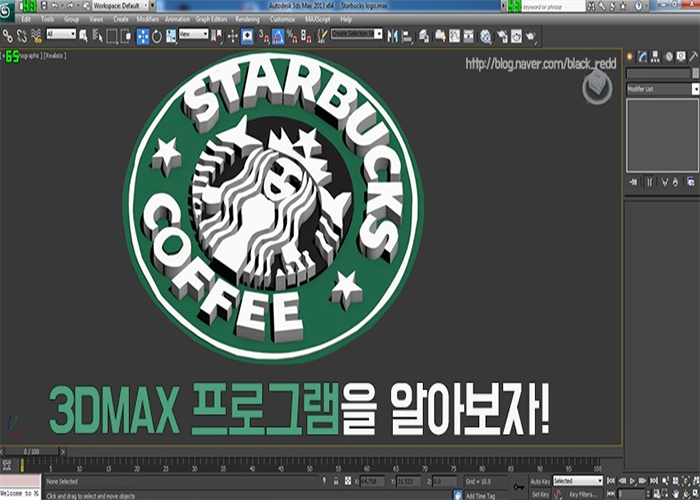Click the X coordinate input field
700x500 pixels.
[372, 481]
